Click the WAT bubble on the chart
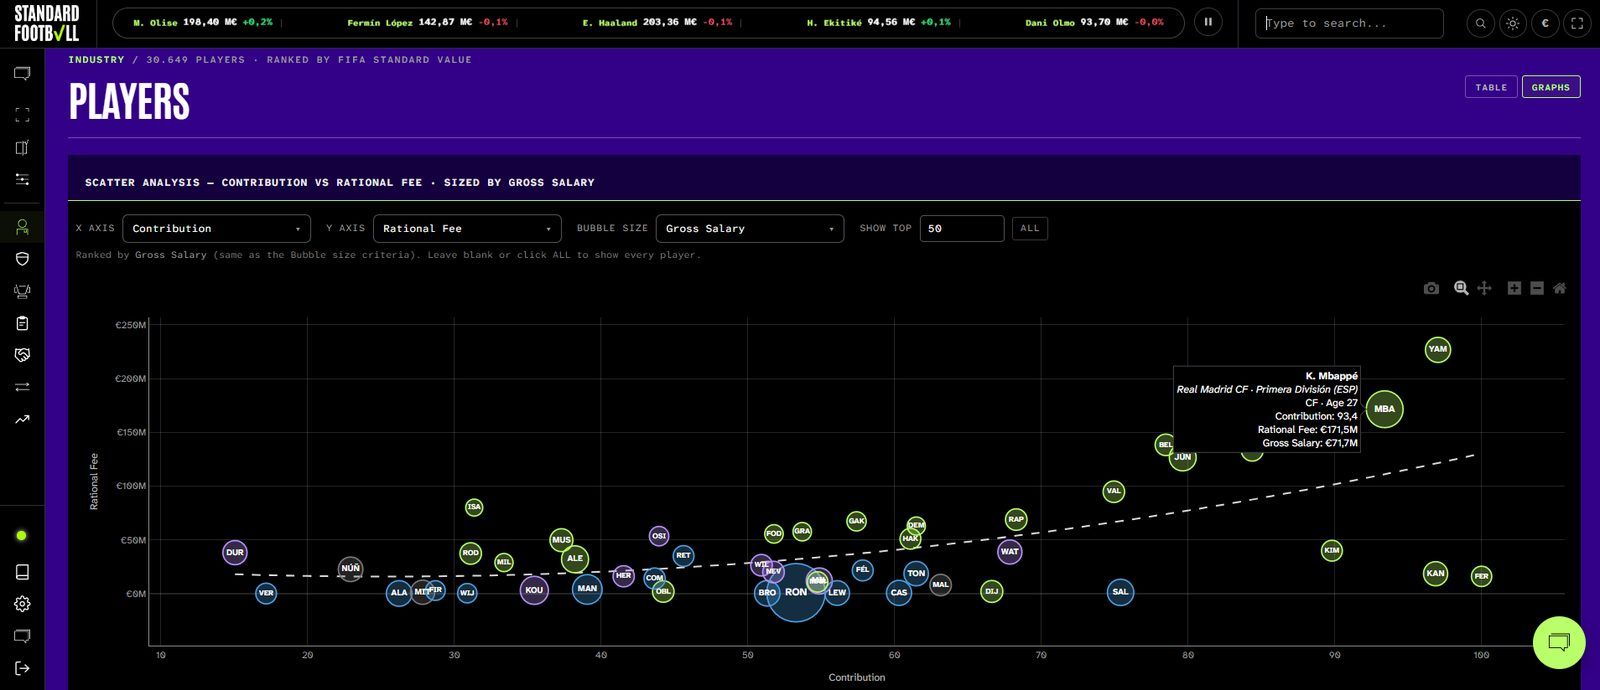Viewport: 1600px width, 690px height. coord(1009,551)
